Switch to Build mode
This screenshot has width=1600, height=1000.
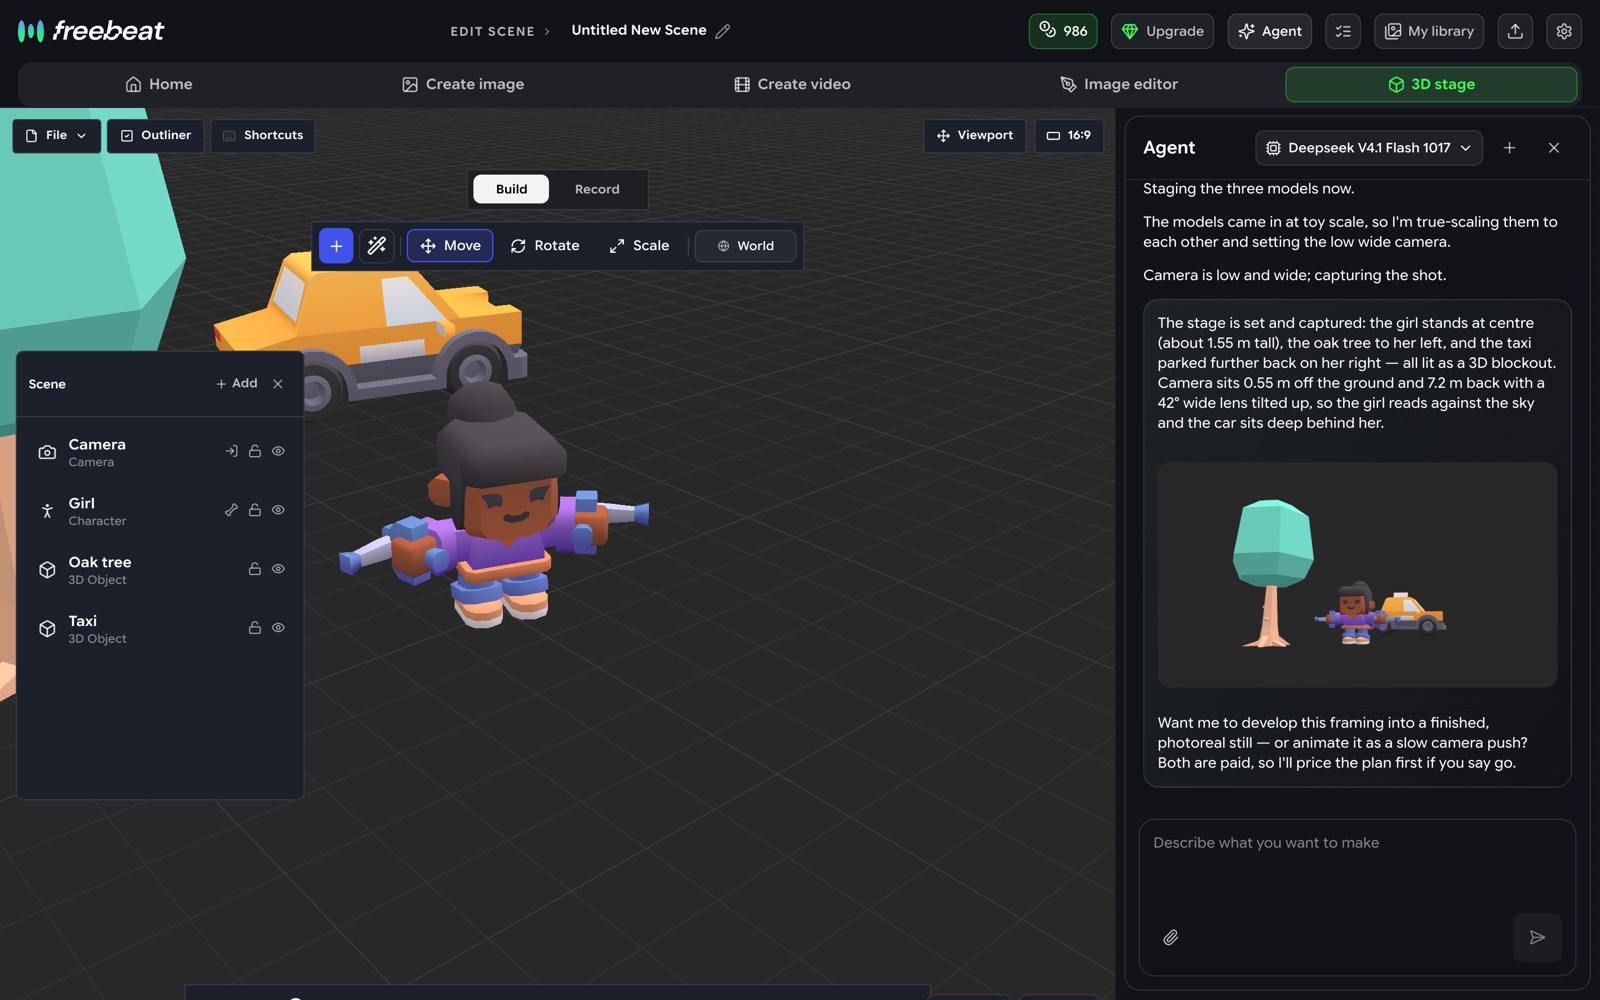(511, 189)
